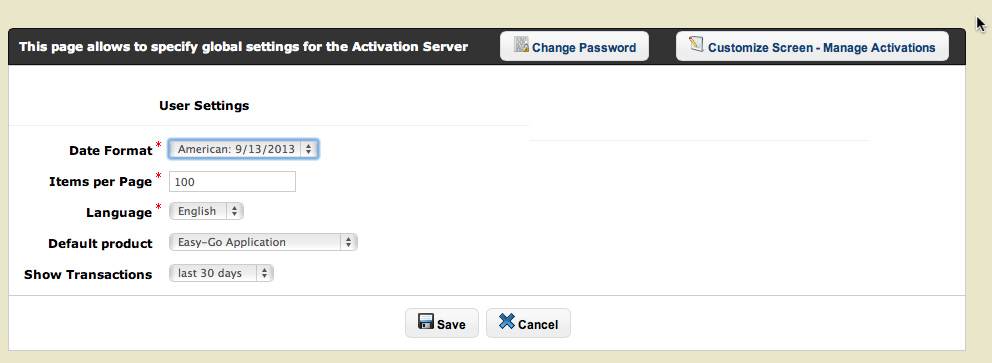Click the blue X Cancel icon
The width and height of the screenshot is (992, 363).
click(507, 321)
